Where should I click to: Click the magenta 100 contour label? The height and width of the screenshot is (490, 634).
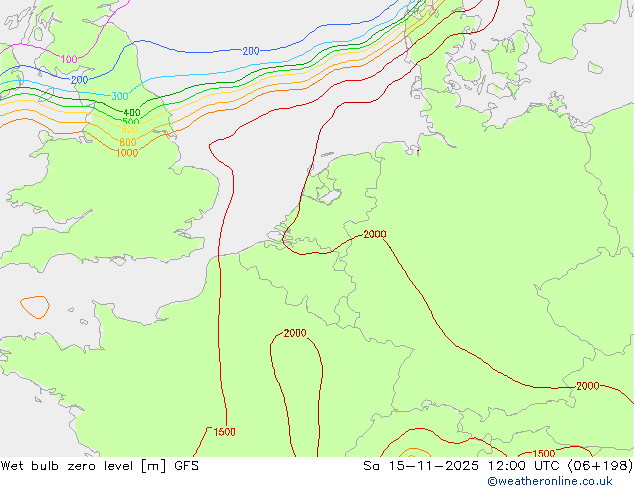[x=69, y=59]
